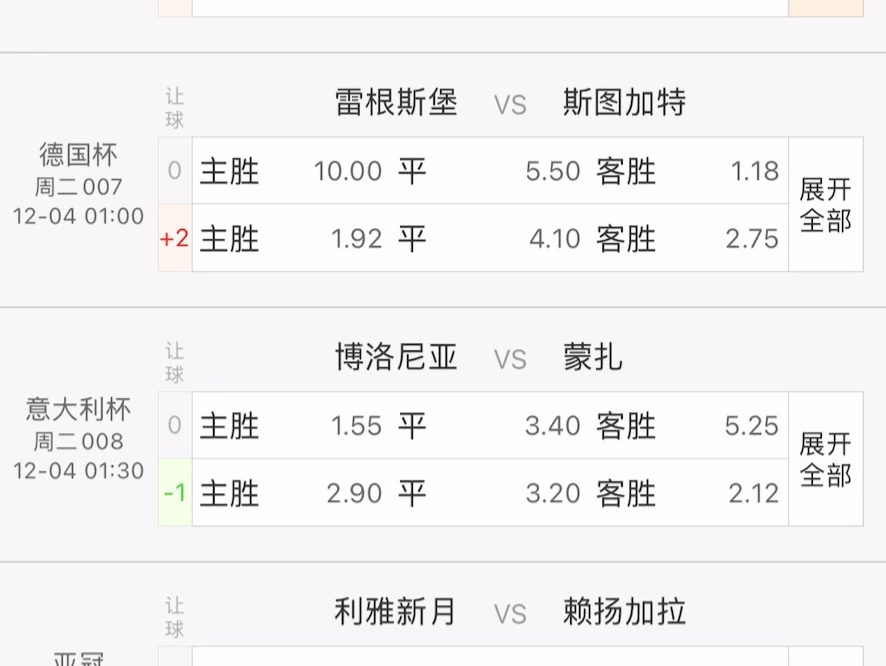Select 主胜 at 1.55 for 博洛尼亚
Viewport: 886px width, 666px height.
coord(291,426)
